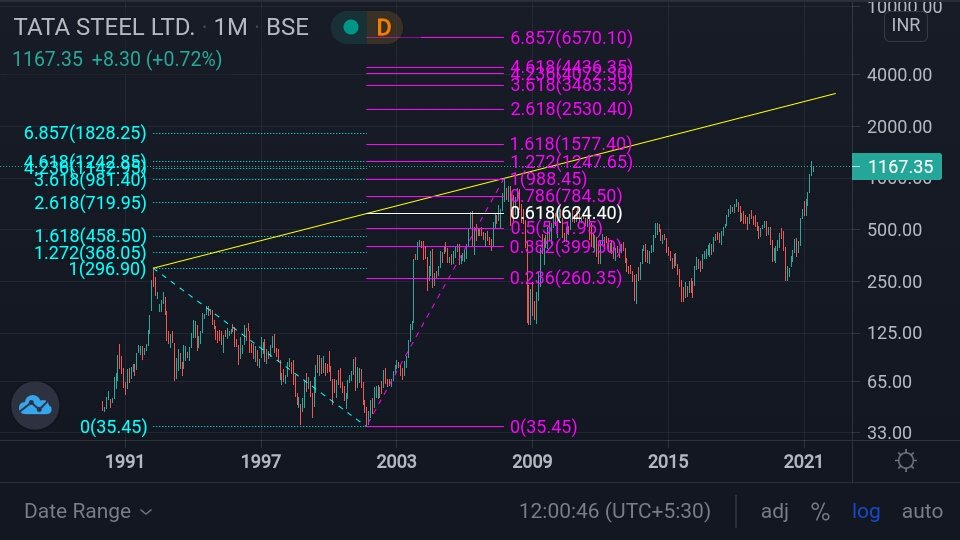Click the 1997 label on time axis
Viewport: 960px width, 540px height.
click(261, 461)
